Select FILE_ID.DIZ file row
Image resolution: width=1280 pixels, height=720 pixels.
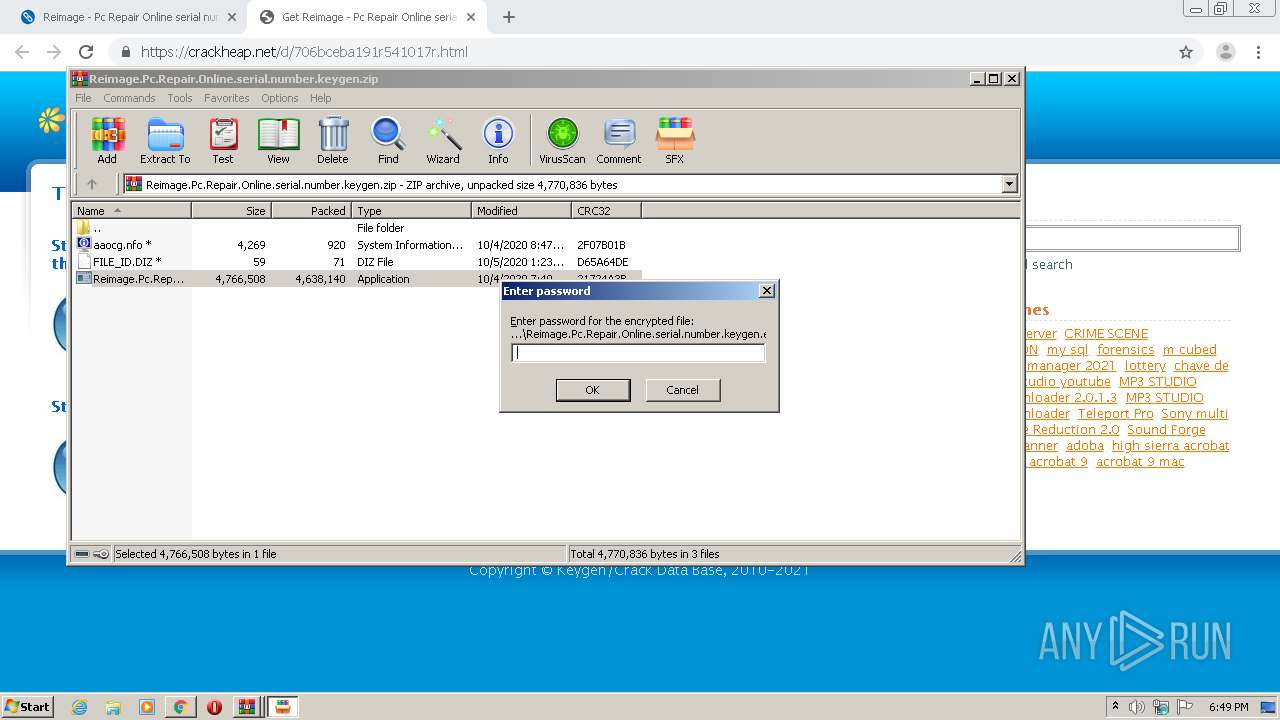click(356, 262)
